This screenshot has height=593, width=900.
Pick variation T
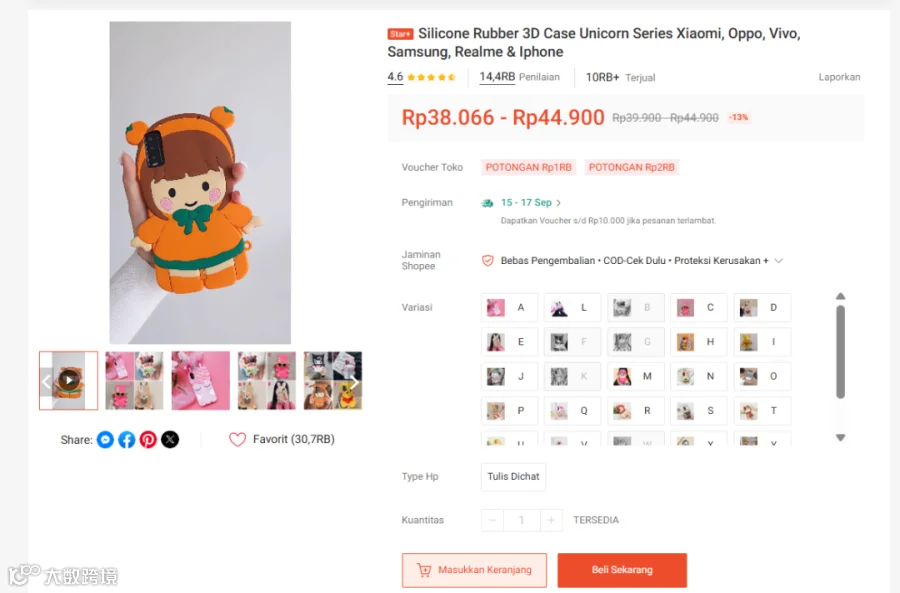coord(762,411)
